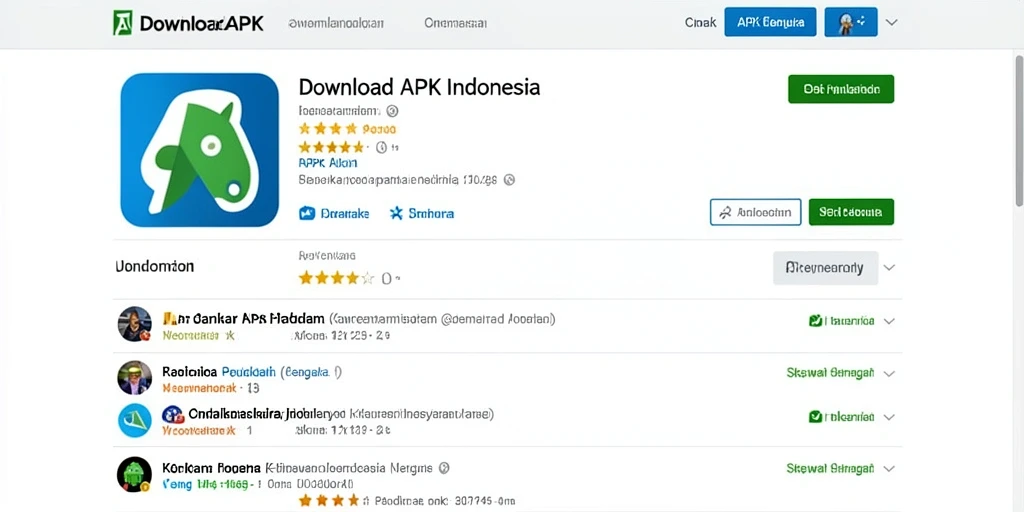The width and height of the screenshot is (1024, 512).
Task: Click the info icon after the Kokcam Rooena title
Action: point(444,468)
